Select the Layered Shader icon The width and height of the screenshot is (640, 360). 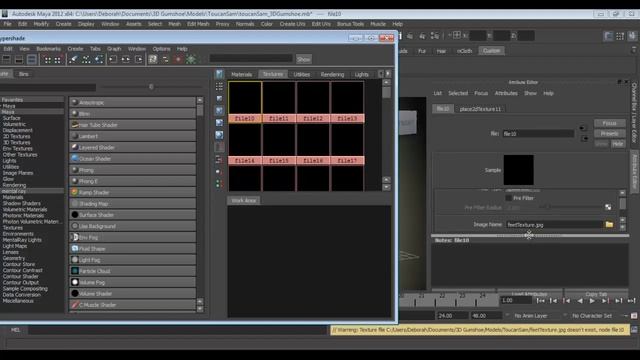tap(75, 147)
